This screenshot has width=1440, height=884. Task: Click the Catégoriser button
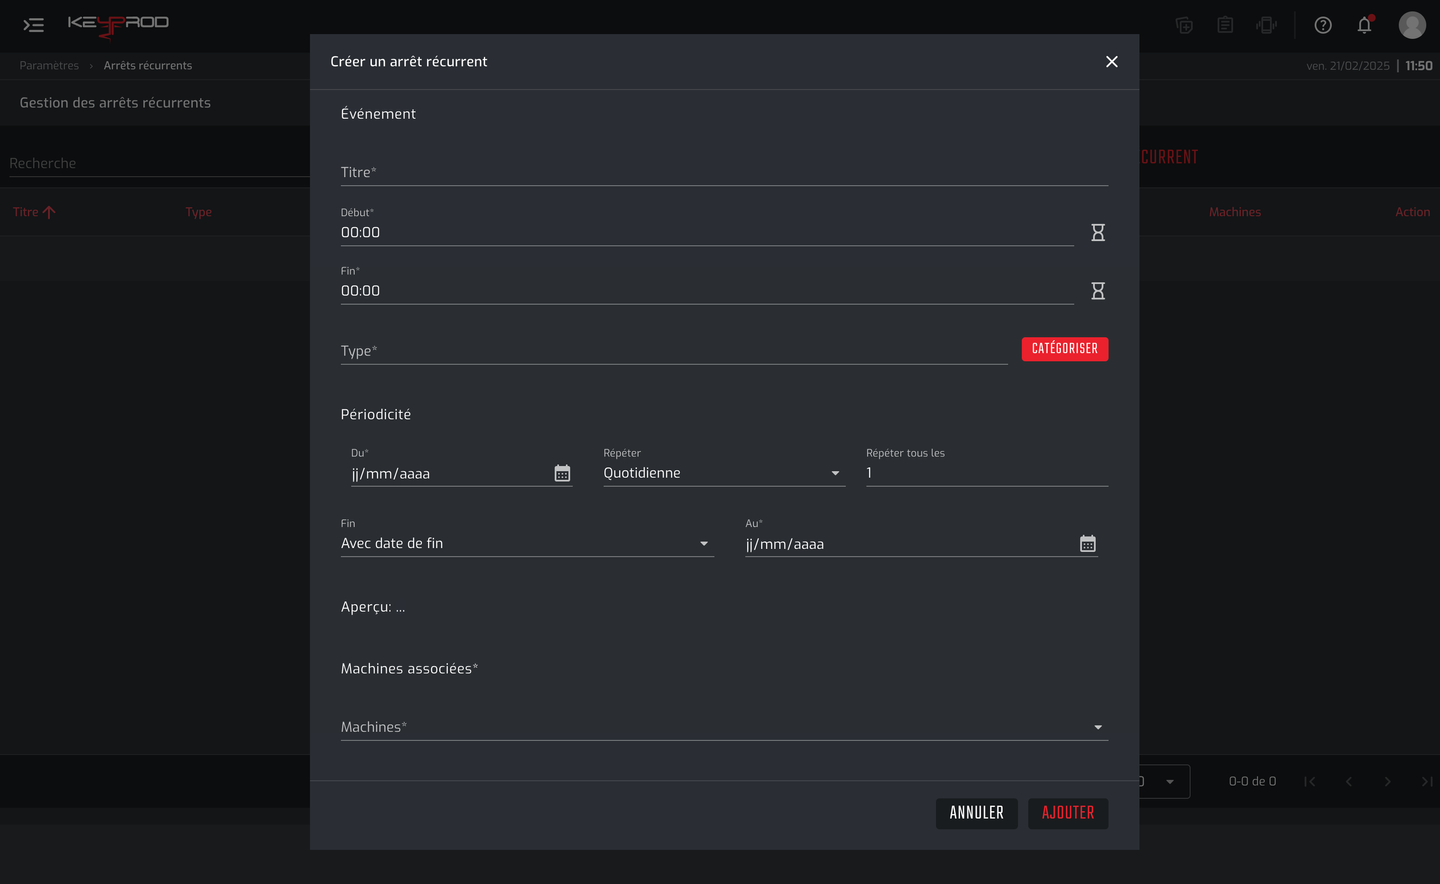click(1065, 349)
